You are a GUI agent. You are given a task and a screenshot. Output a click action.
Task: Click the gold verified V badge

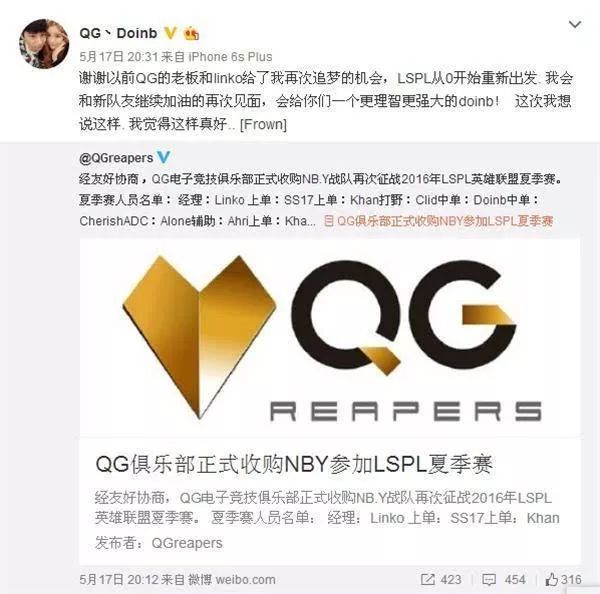(170, 33)
